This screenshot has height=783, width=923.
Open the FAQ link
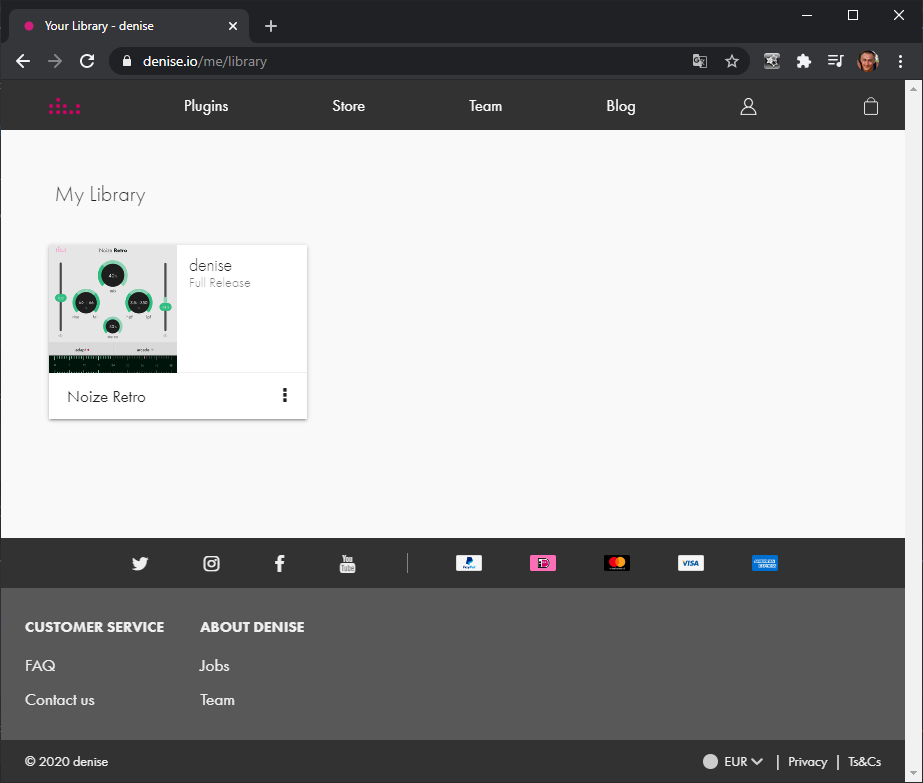pyautogui.click(x=40, y=666)
